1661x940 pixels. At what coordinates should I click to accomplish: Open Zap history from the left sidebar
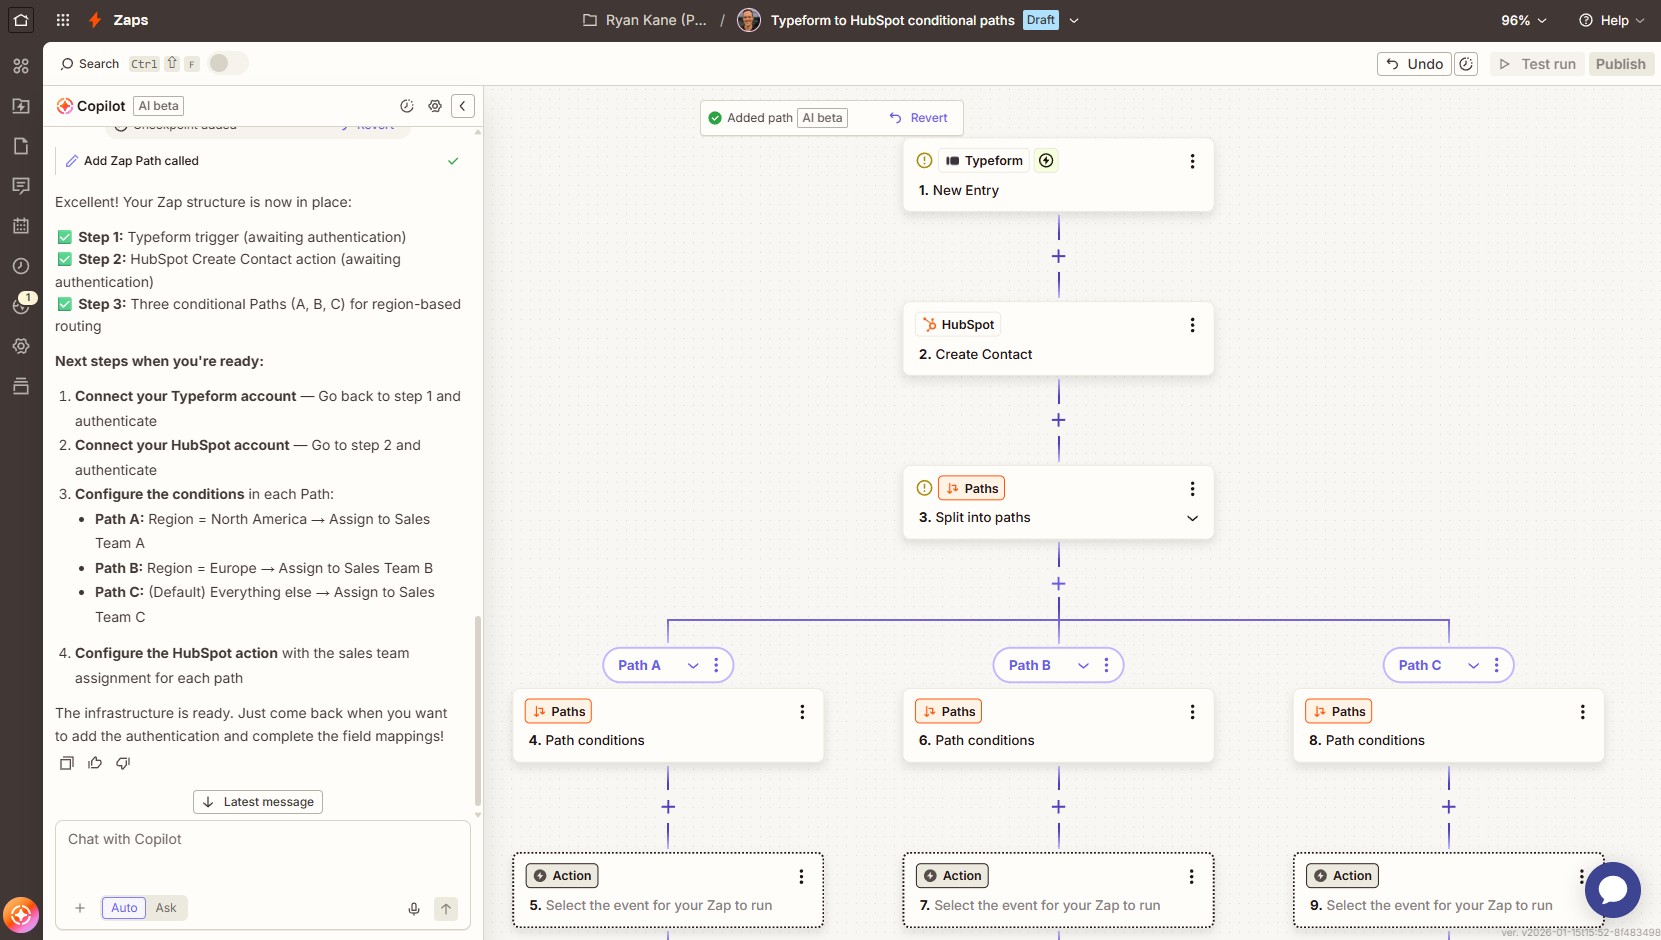20,266
